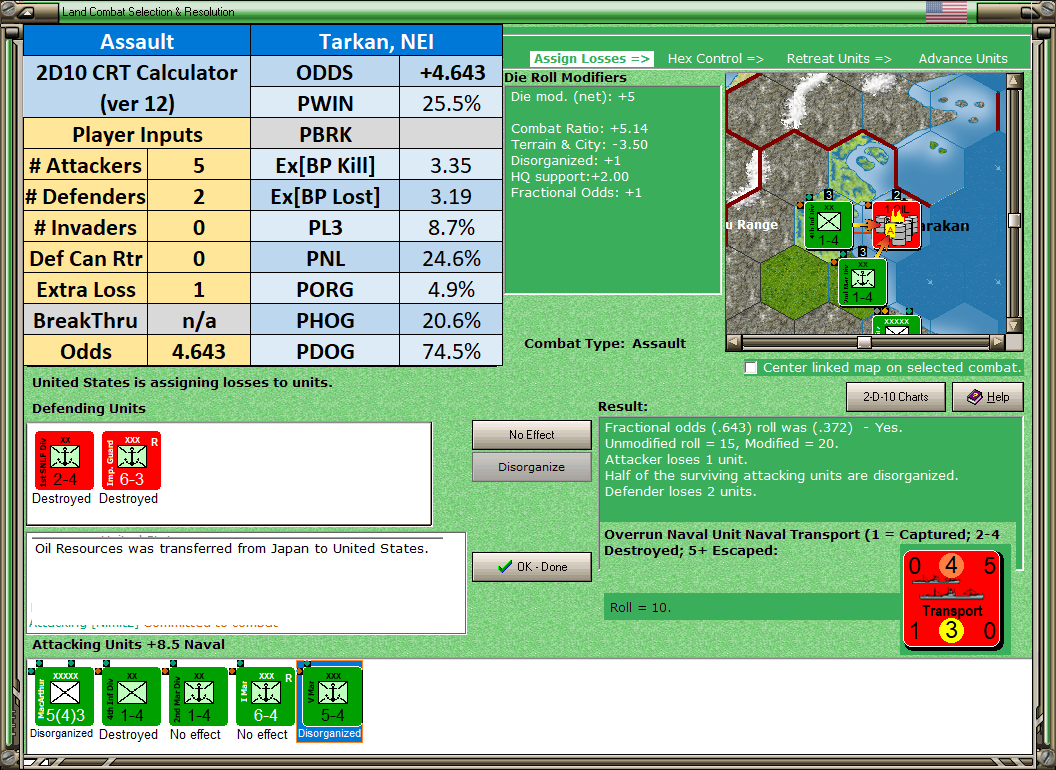Click map scrollbar left arrow
The image size is (1056, 770).
(x=734, y=342)
